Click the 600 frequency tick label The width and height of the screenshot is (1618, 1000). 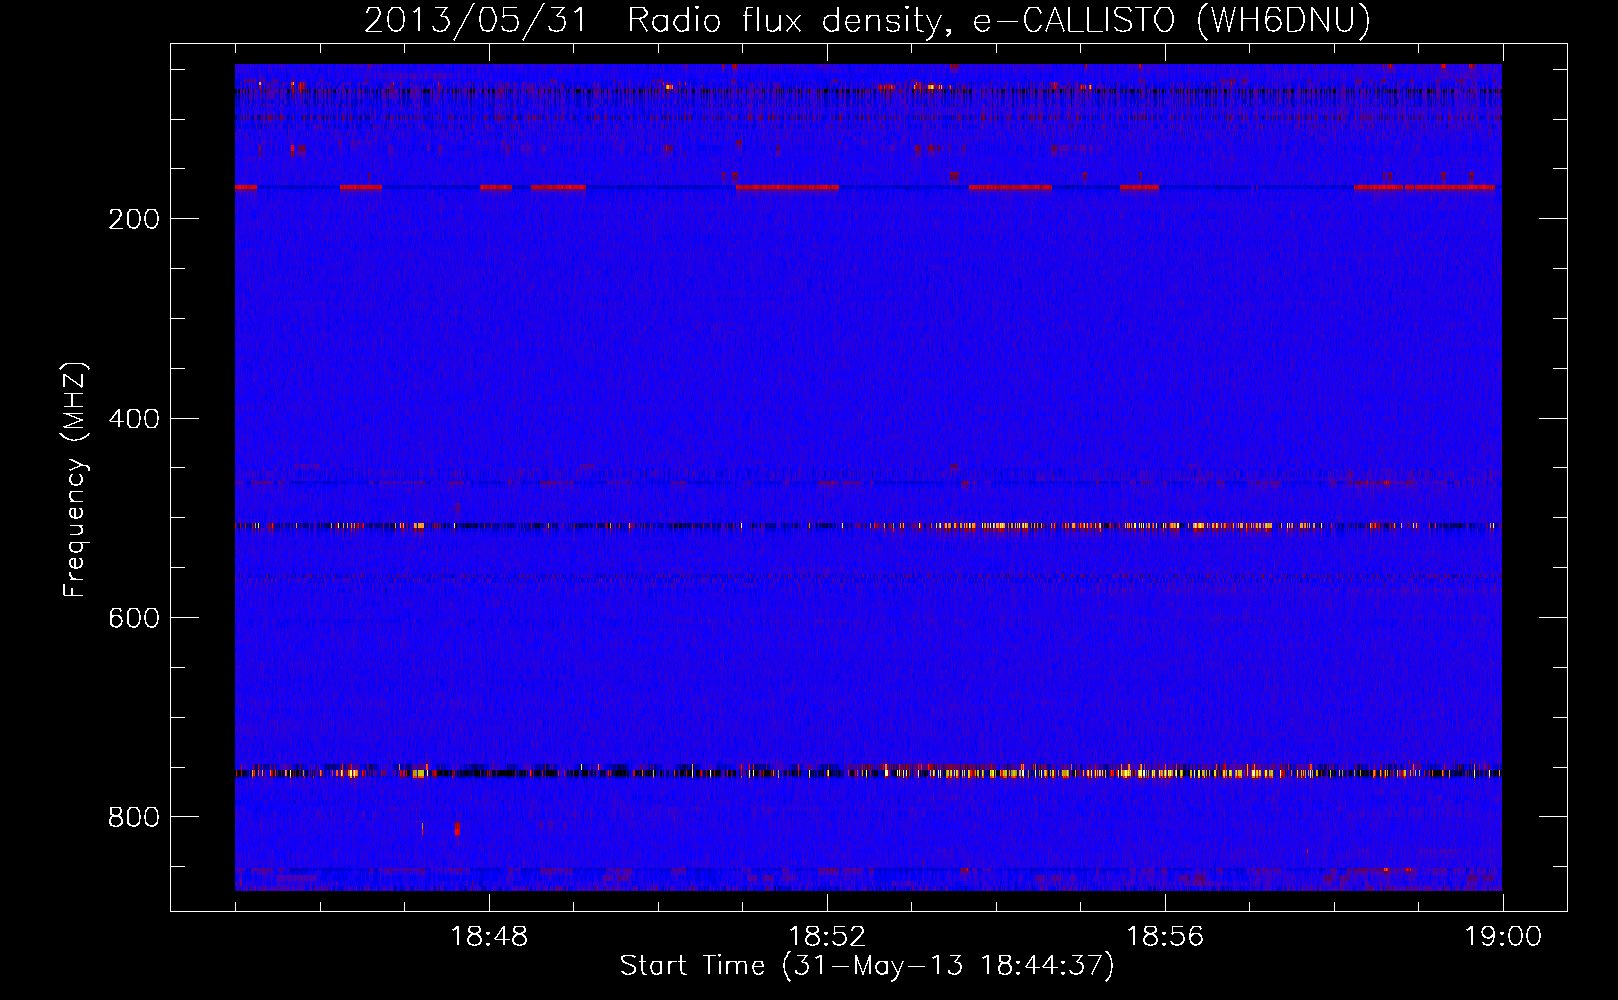[x=134, y=618]
